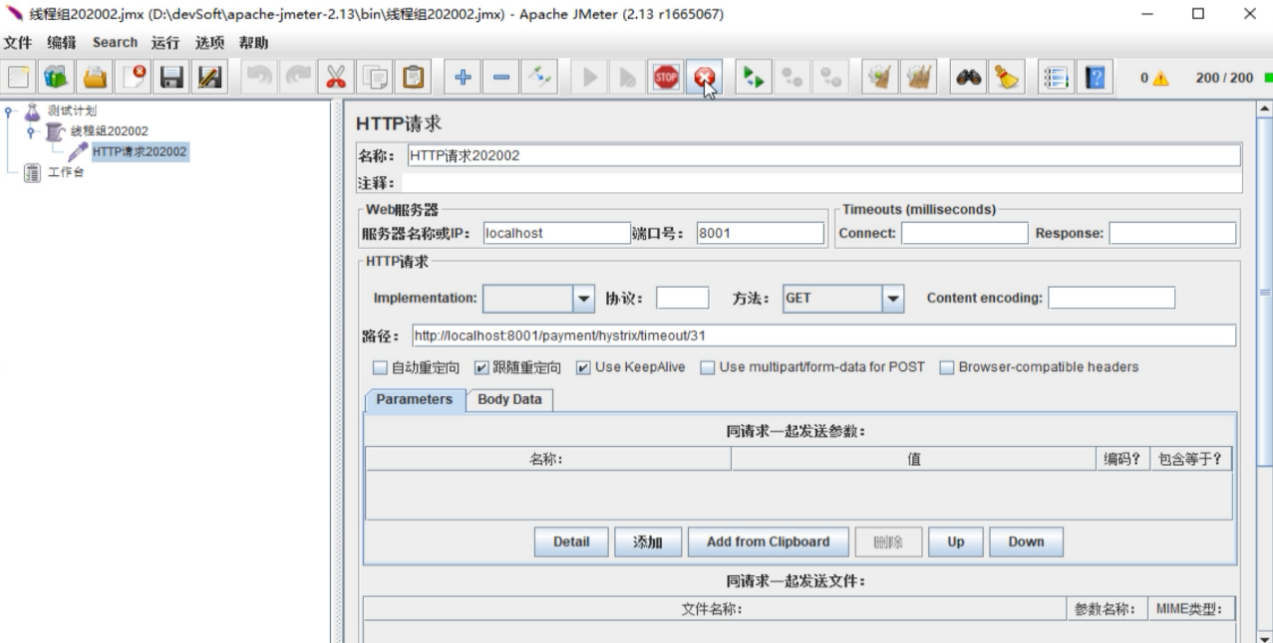Click Remote Start All icon
Image resolution: width=1273 pixels, height=643 pixels.
(x=751, y=77)
